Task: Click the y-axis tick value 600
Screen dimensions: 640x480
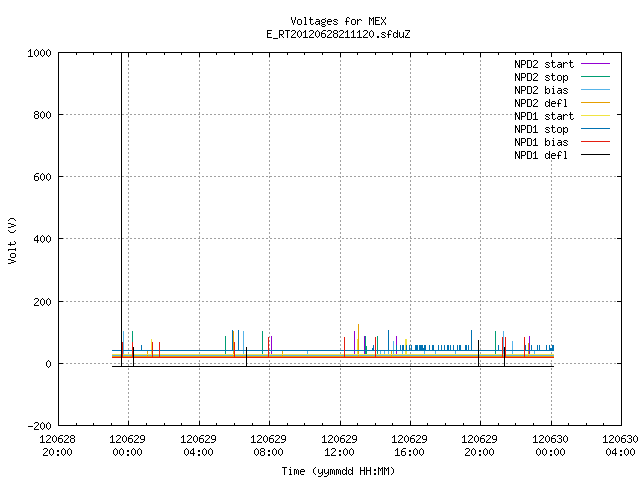Action: (x=42, y=178)
